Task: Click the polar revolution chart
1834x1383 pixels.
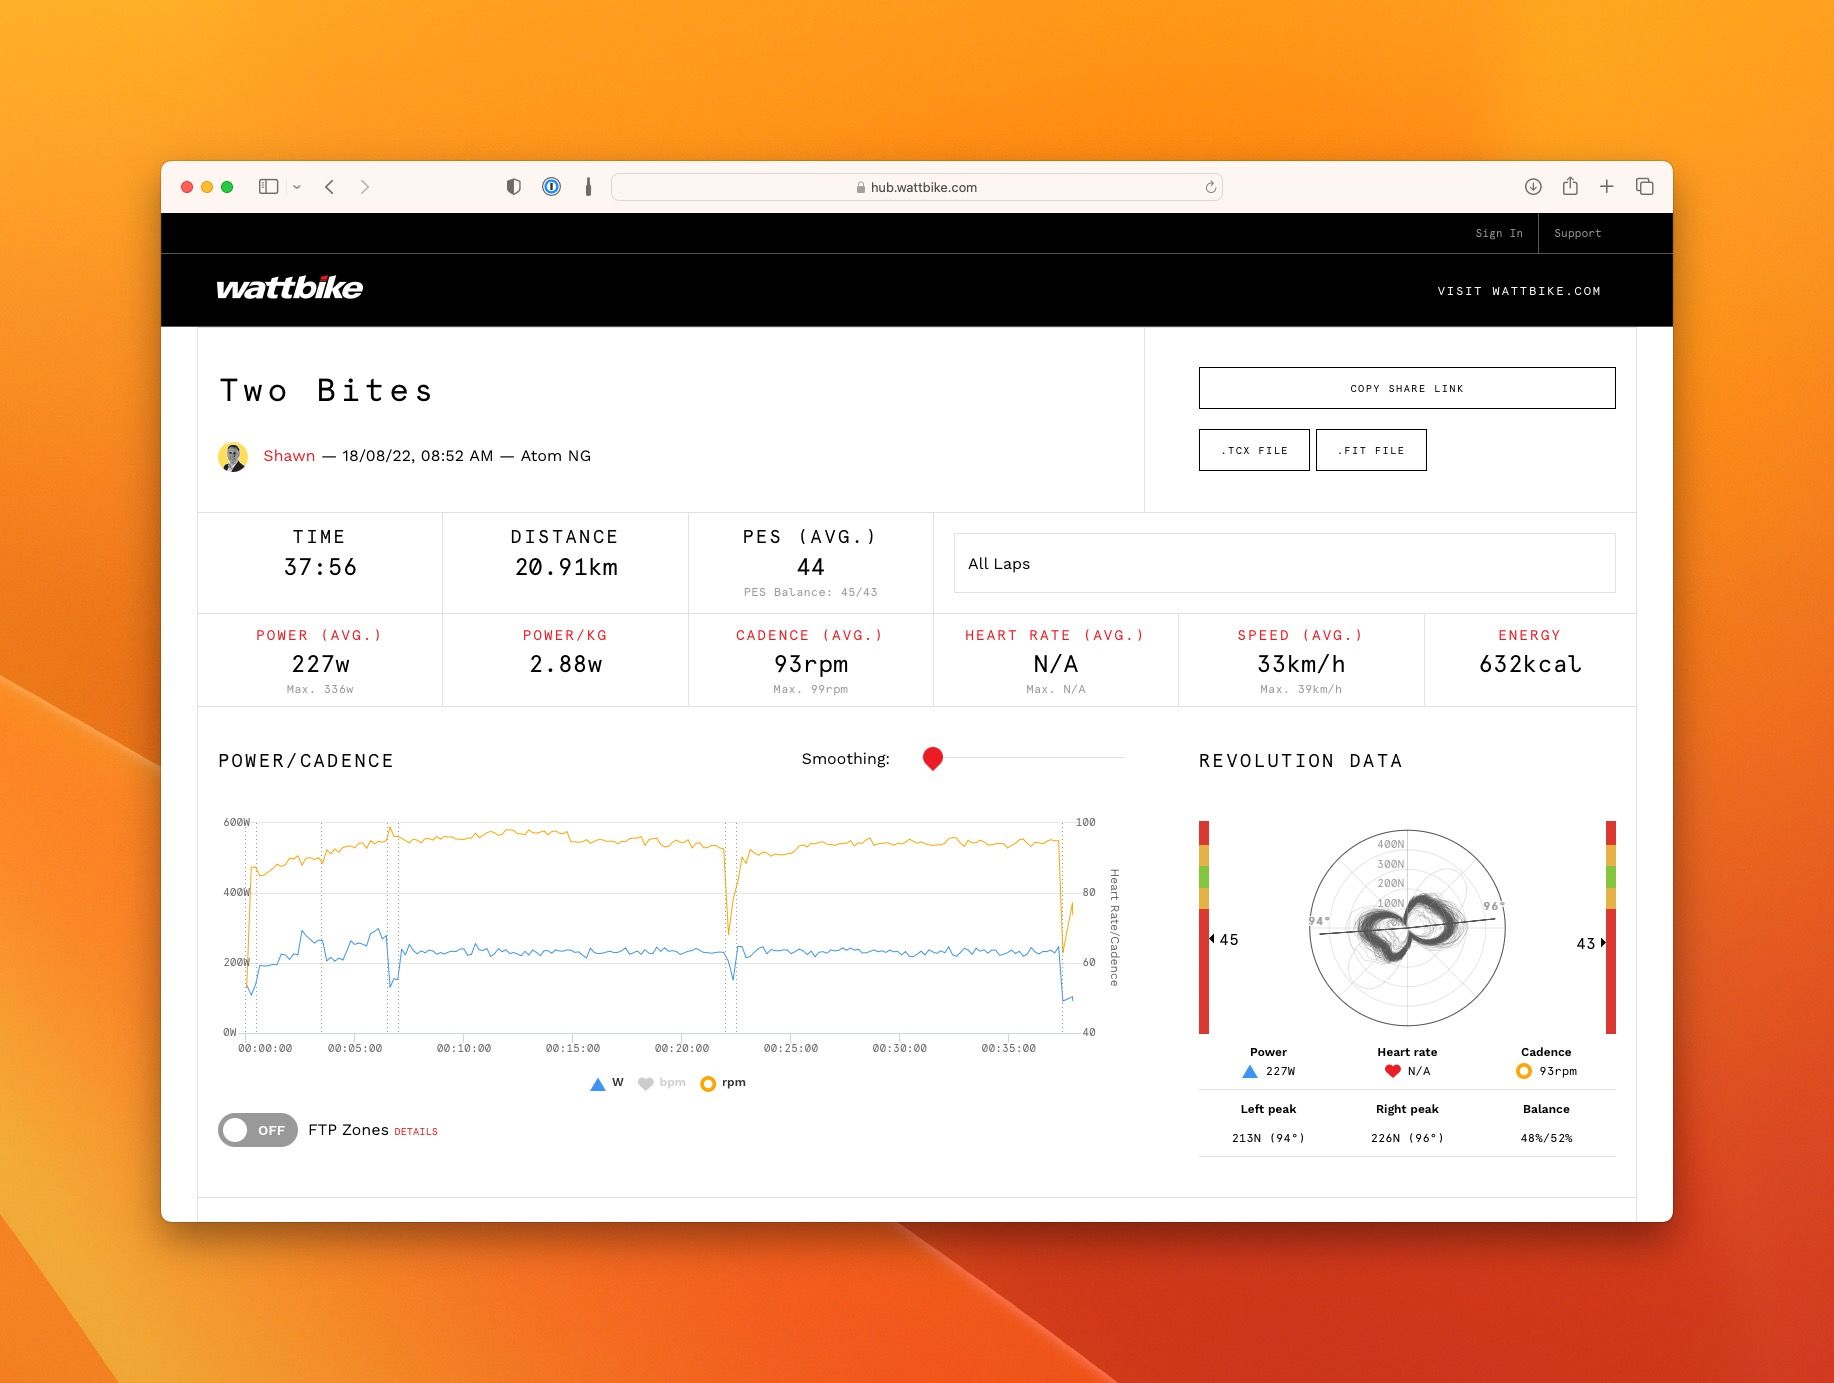Action: coord(1407,927)
